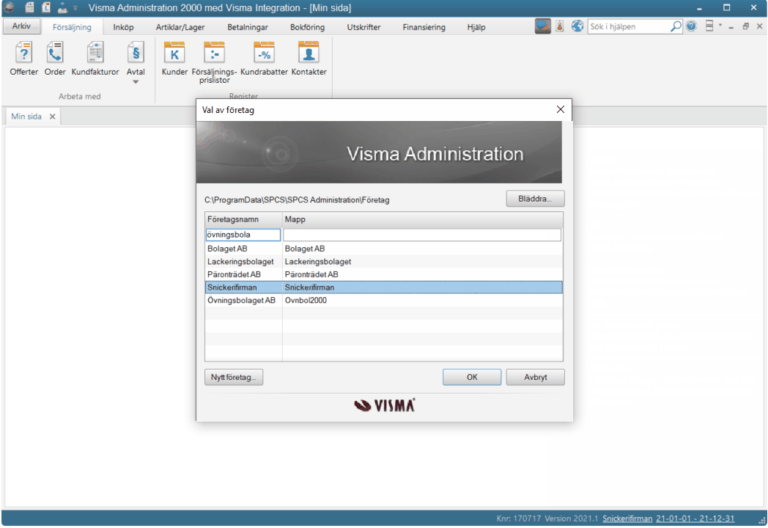Select the Lackeringsbolaget company row

point(384,262)
